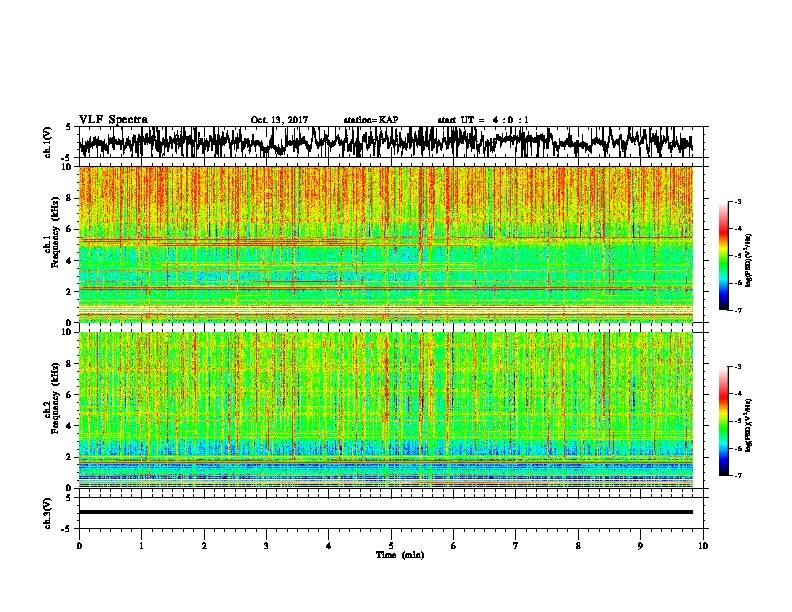Screen dimensions: 792x612
Task: Click the "ch.3(V)" axis label
Action: coord(48,513)
